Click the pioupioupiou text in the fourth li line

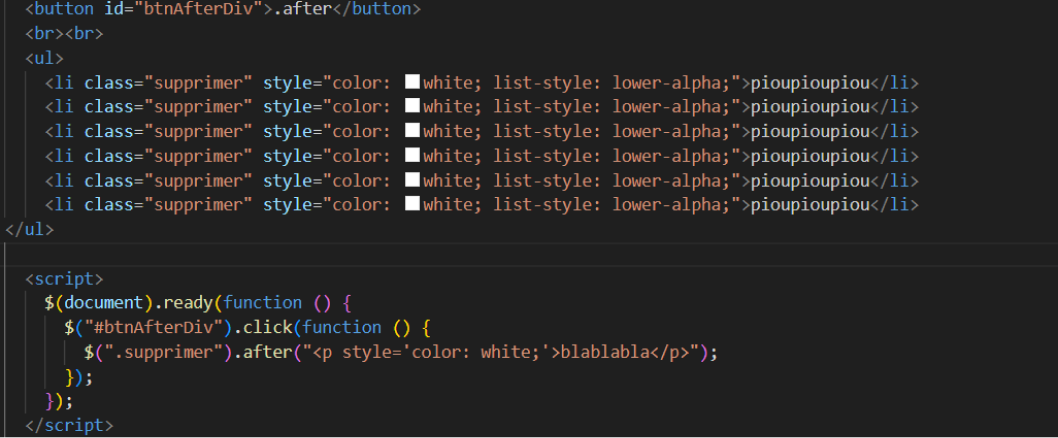click(810, 156)
